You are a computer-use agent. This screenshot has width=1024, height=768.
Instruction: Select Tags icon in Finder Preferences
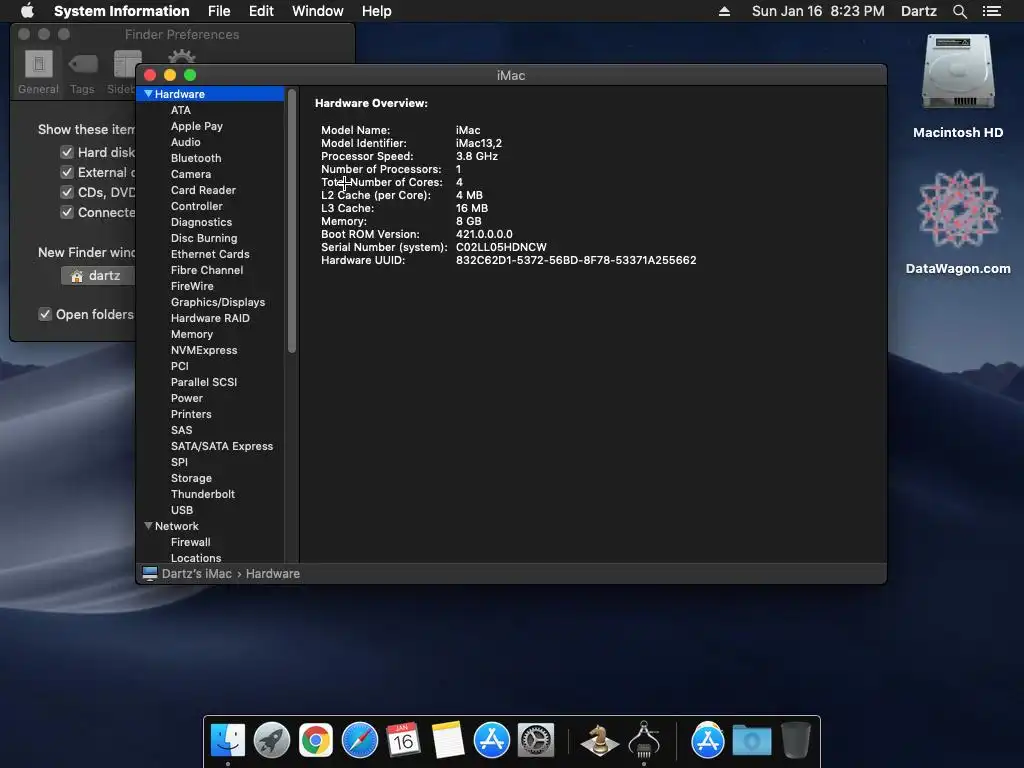(82, 72)
